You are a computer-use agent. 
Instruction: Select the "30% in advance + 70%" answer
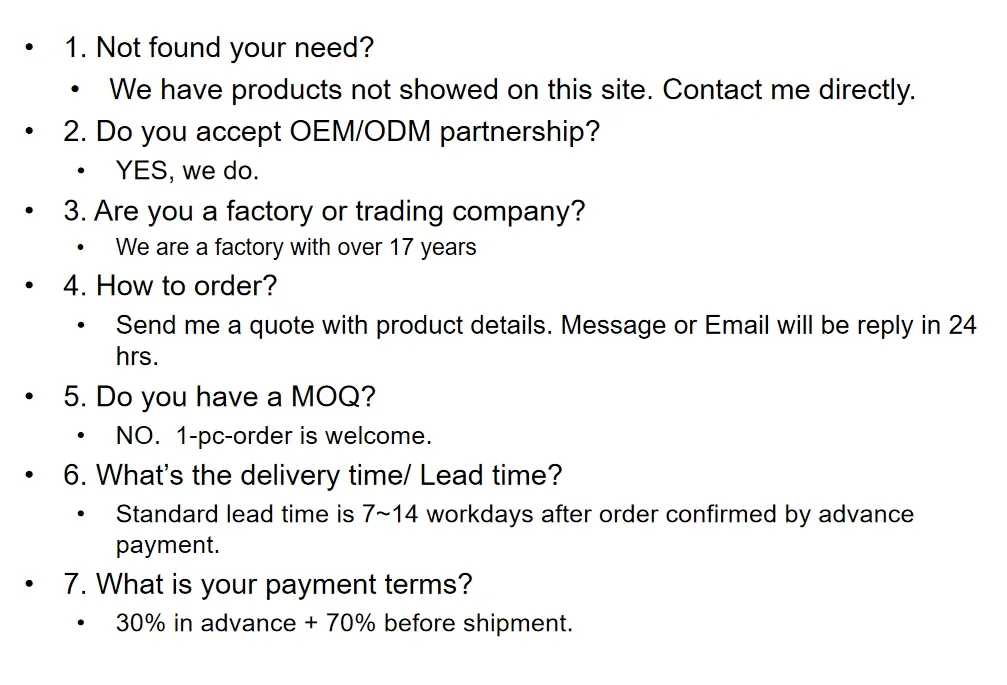click(344, 623)
